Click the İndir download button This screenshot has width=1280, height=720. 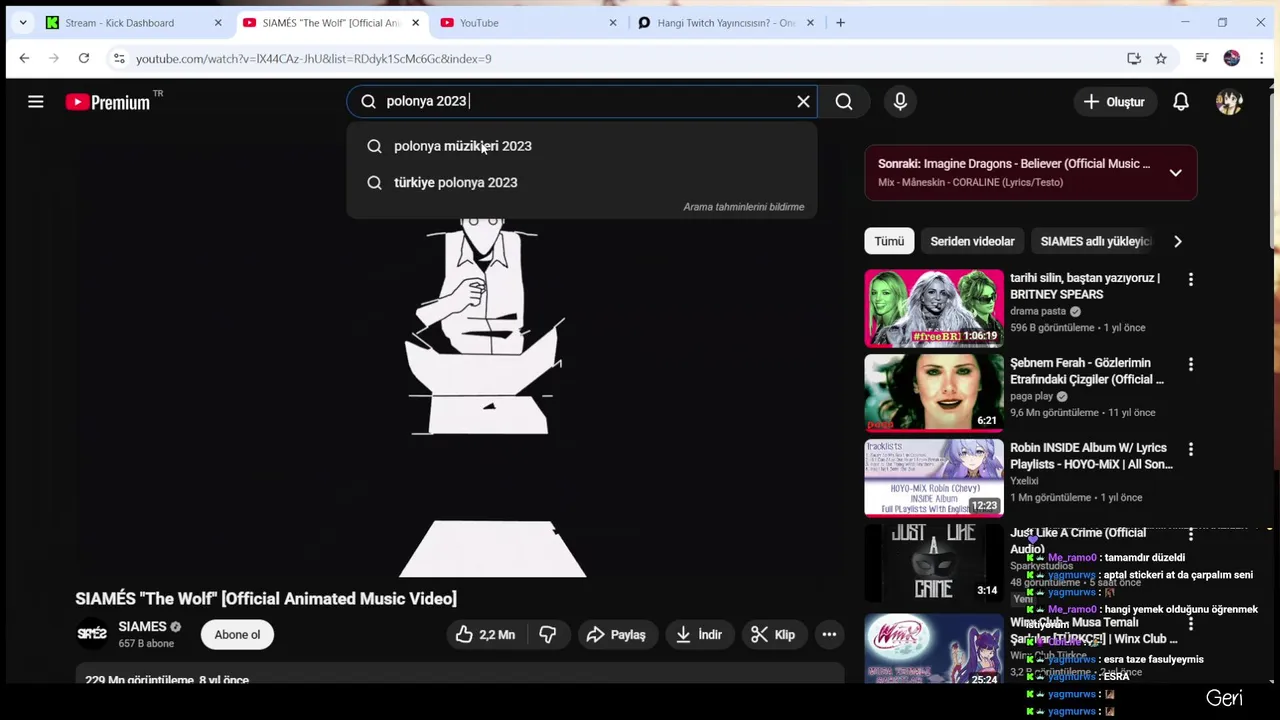pos(699,634)
